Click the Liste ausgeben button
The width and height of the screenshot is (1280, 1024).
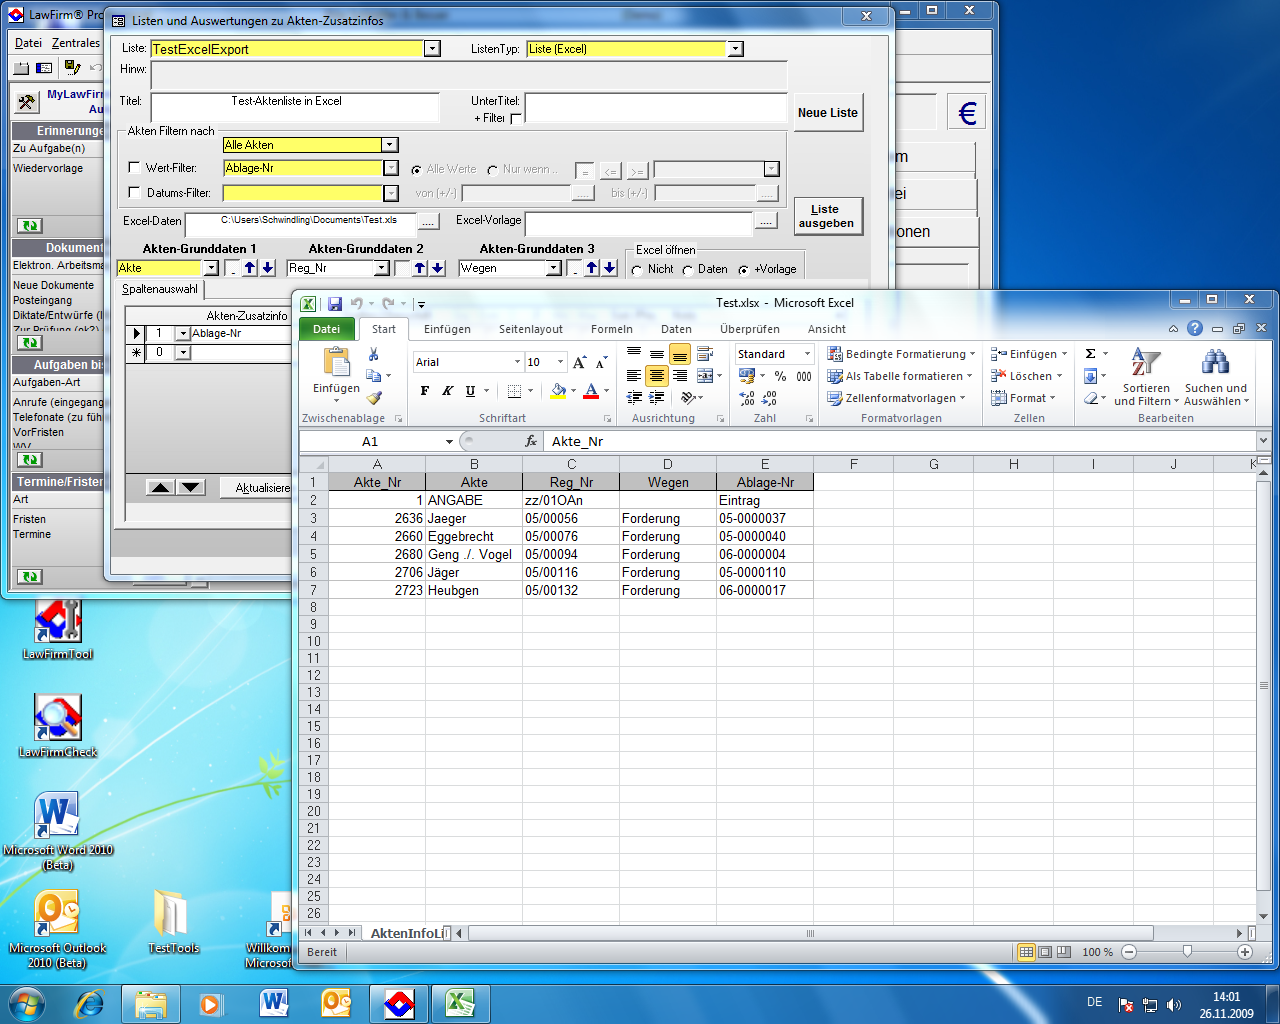[x=826, y=216]
